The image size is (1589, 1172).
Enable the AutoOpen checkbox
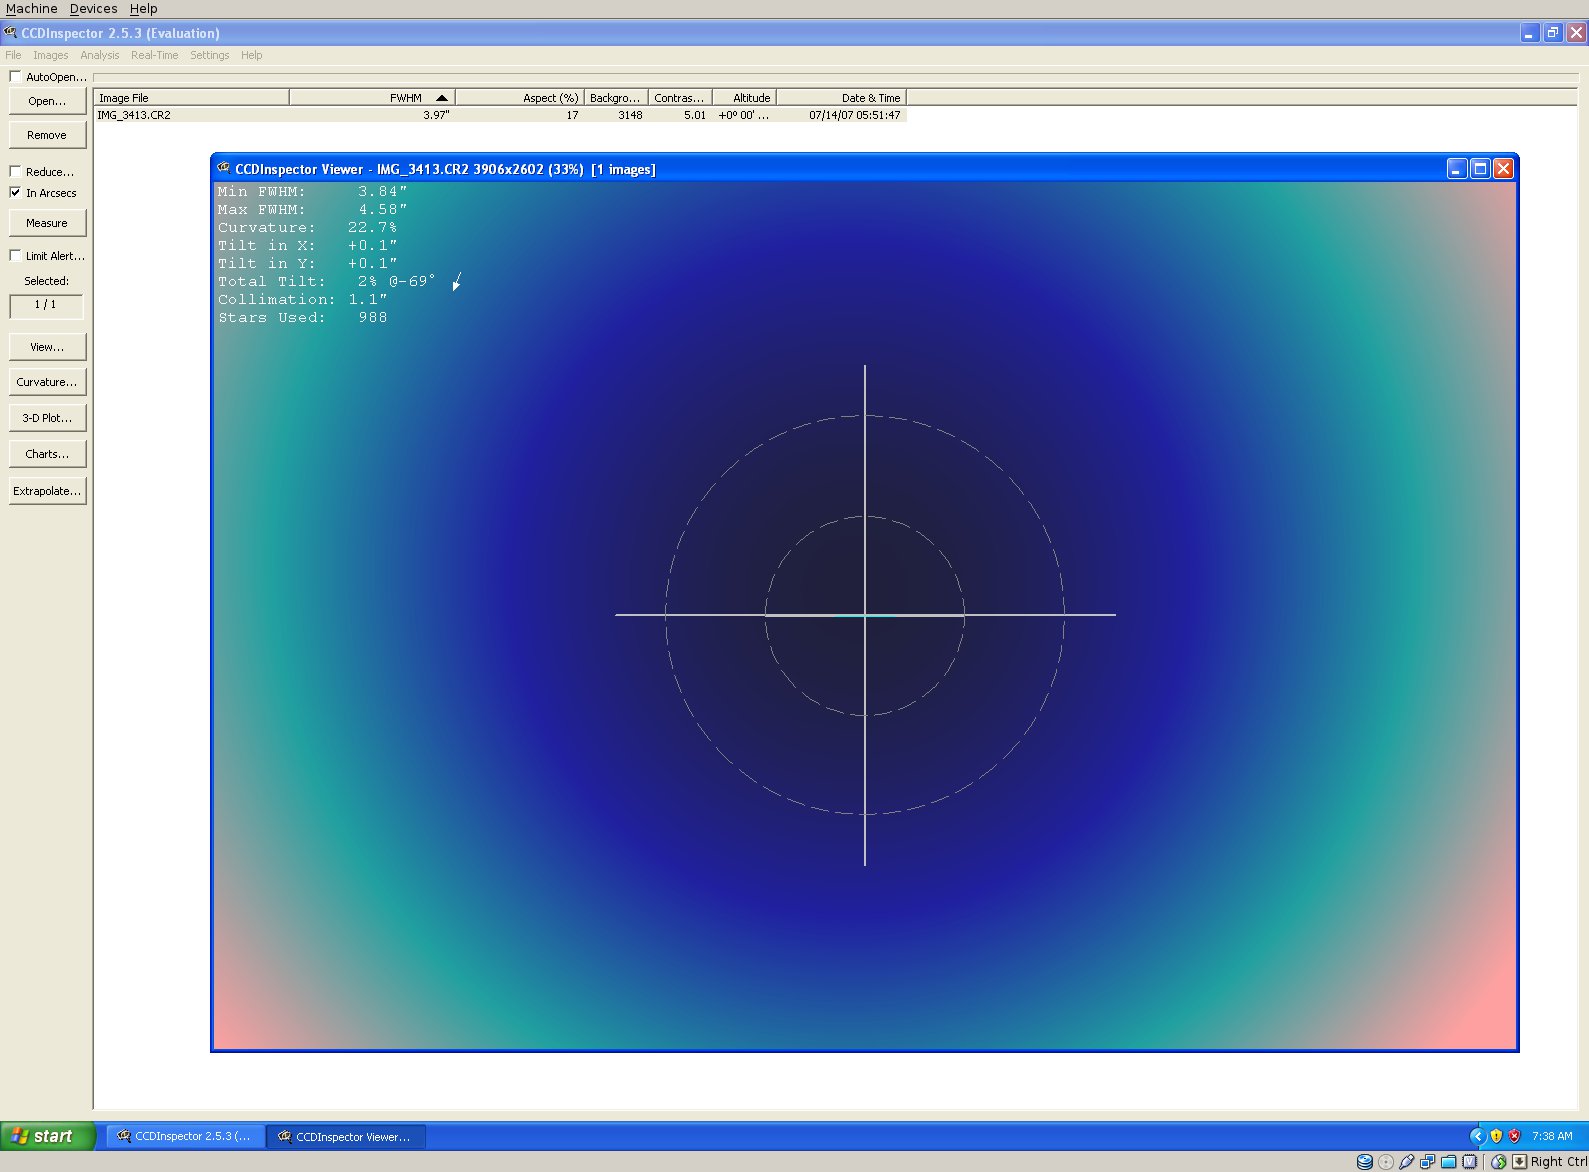tap(15, 76)
